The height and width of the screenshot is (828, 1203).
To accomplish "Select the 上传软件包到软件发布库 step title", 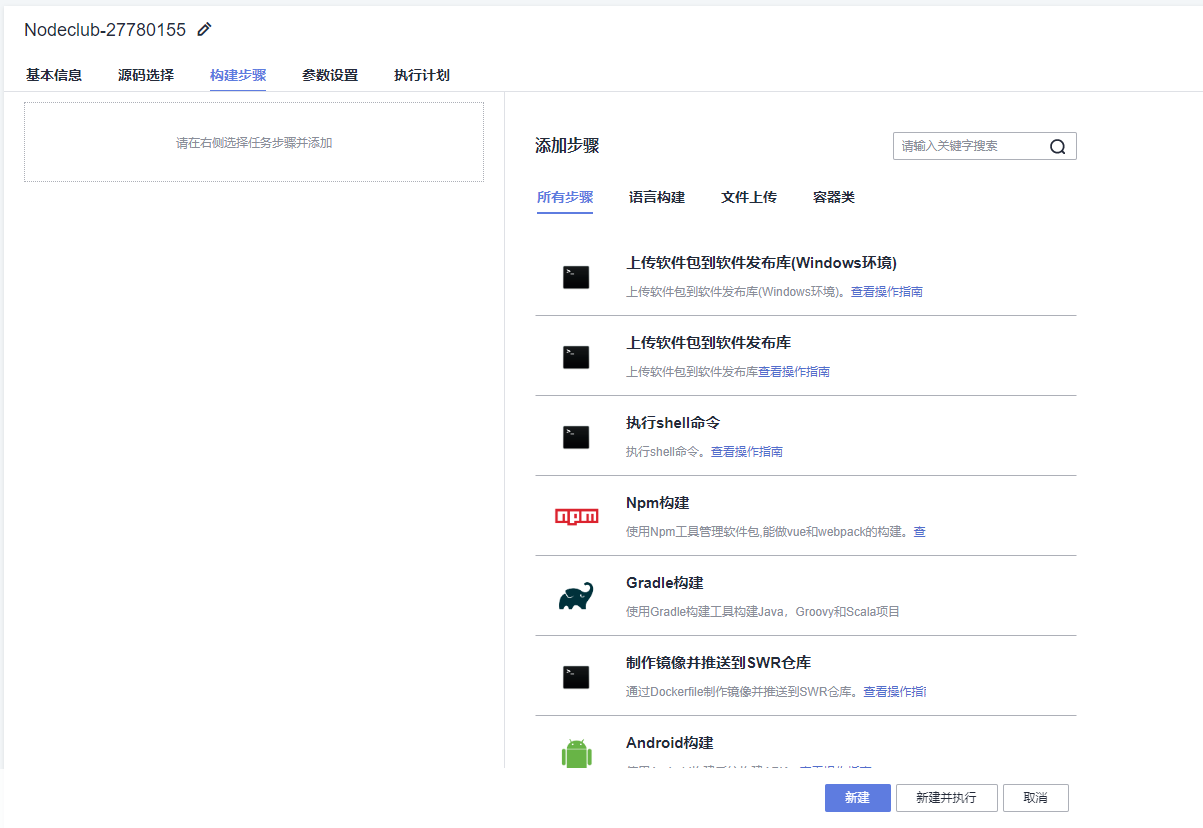I will point(708,343).
